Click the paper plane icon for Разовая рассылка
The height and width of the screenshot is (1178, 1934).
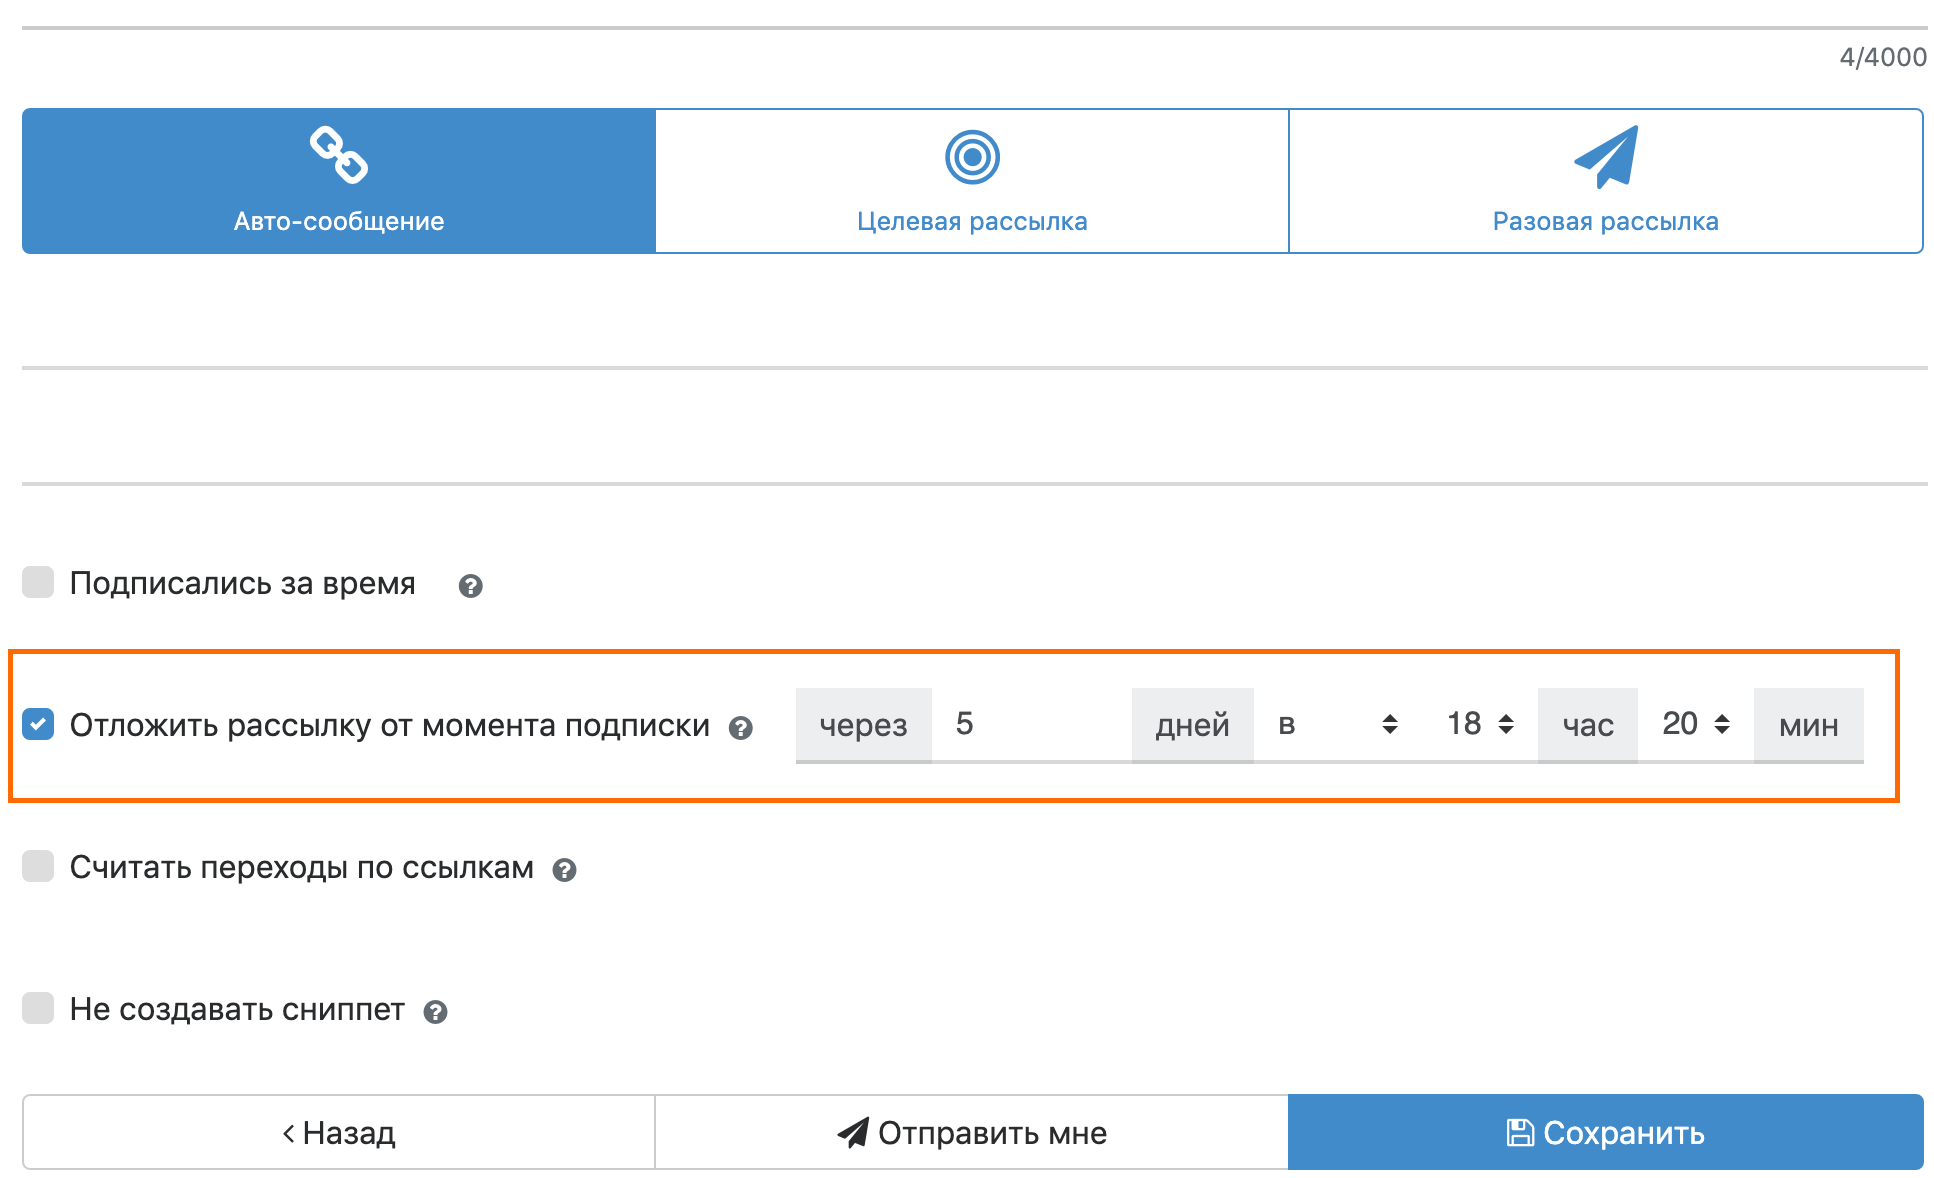[1606, 156]
